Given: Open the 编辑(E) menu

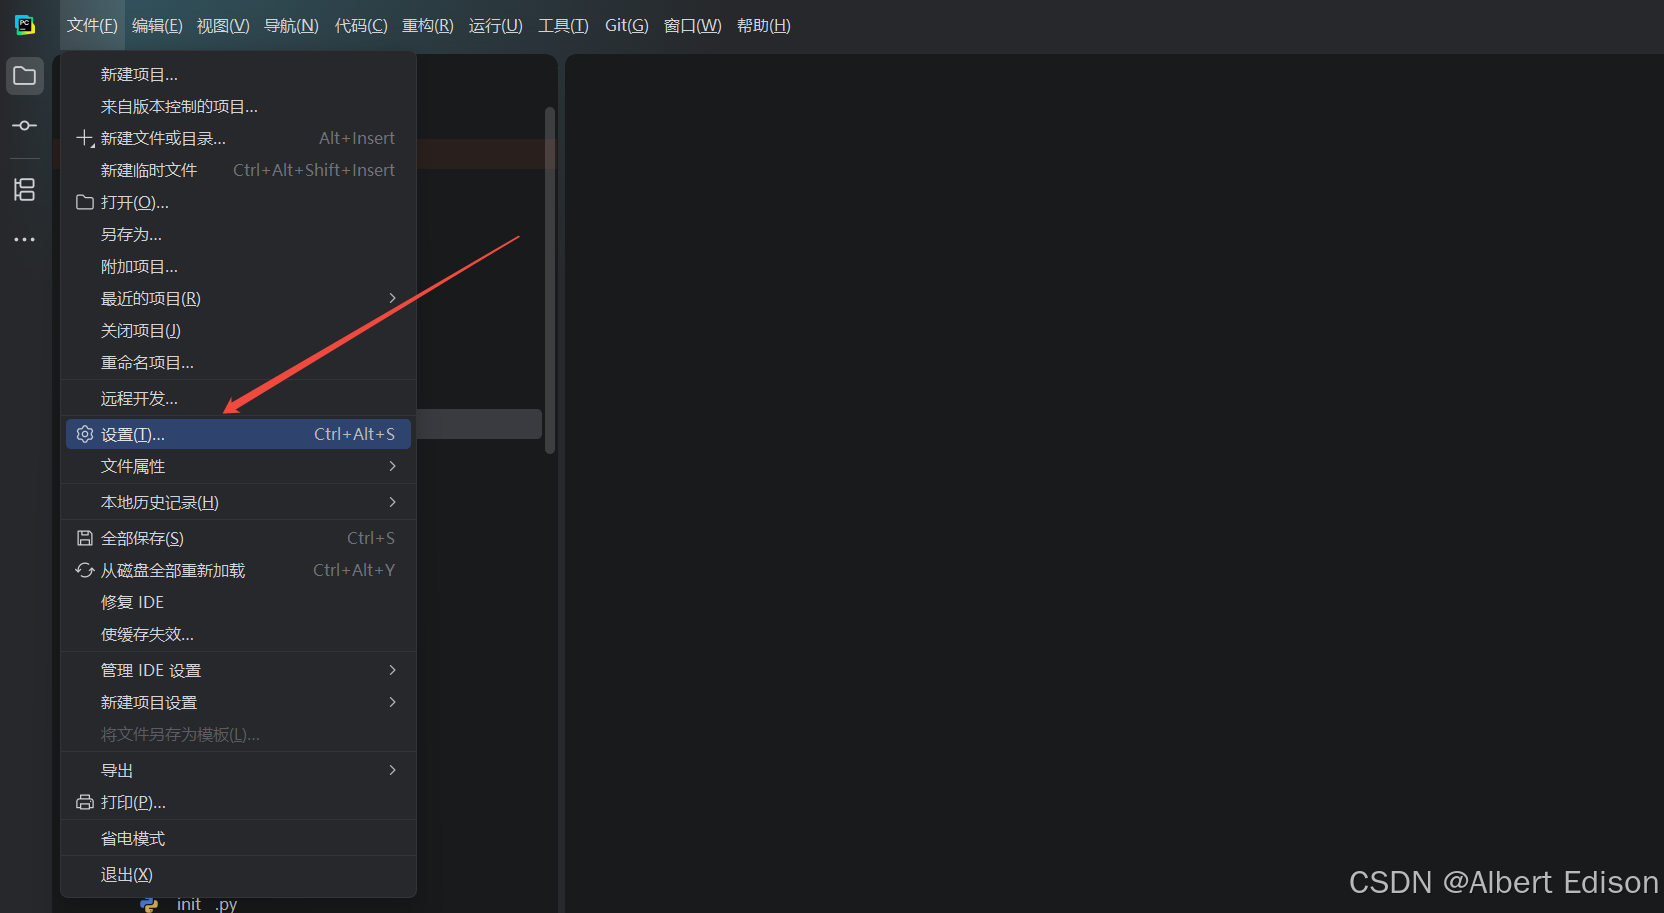Looking at the screenshot, I should click(x=157, y=25).
